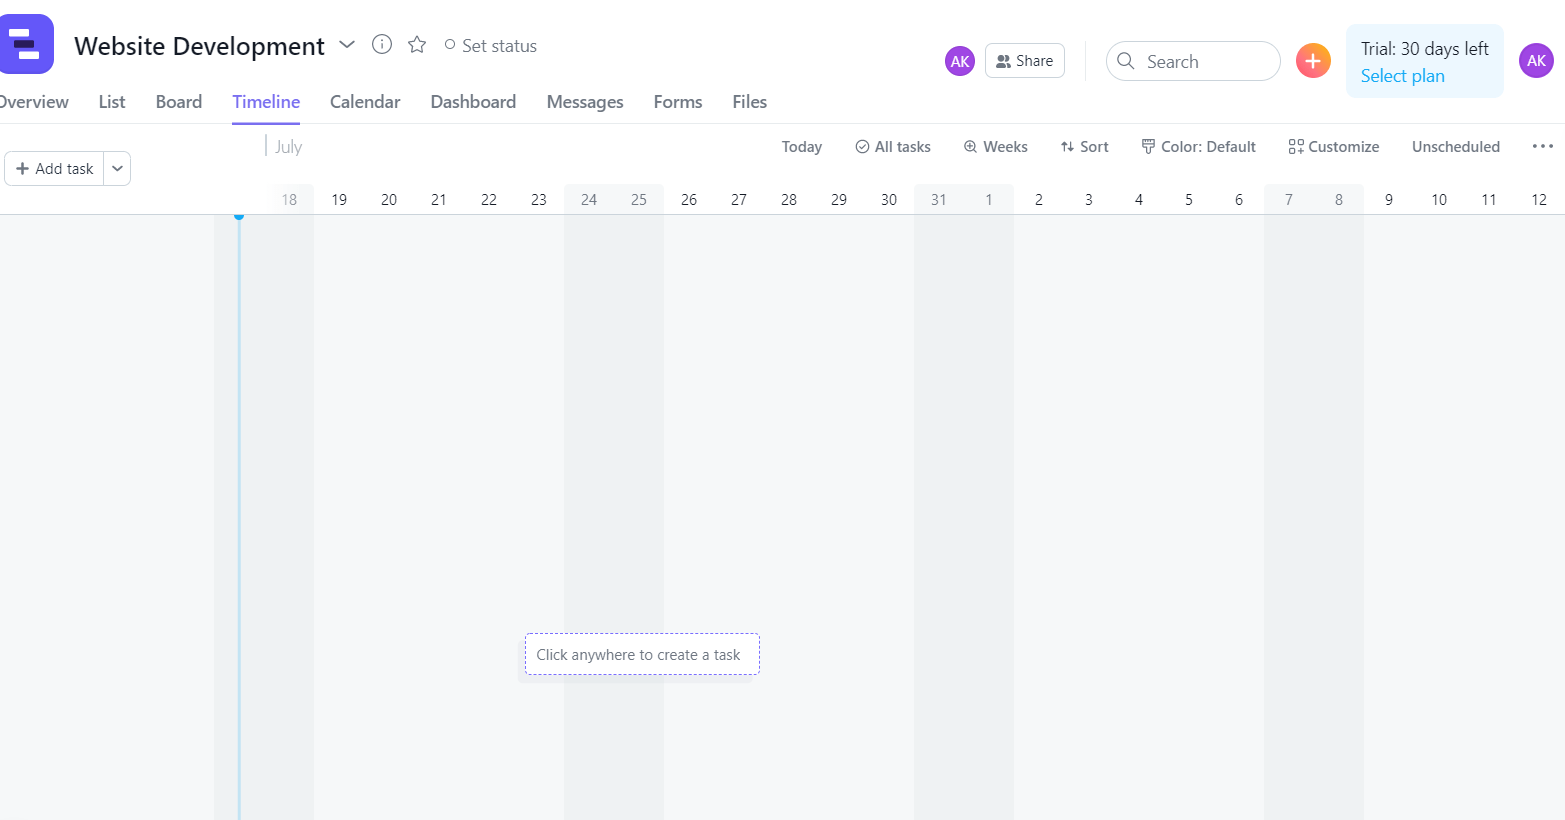Switch to the Board tab
This screenshot has width=1565, height=820.
178,101
